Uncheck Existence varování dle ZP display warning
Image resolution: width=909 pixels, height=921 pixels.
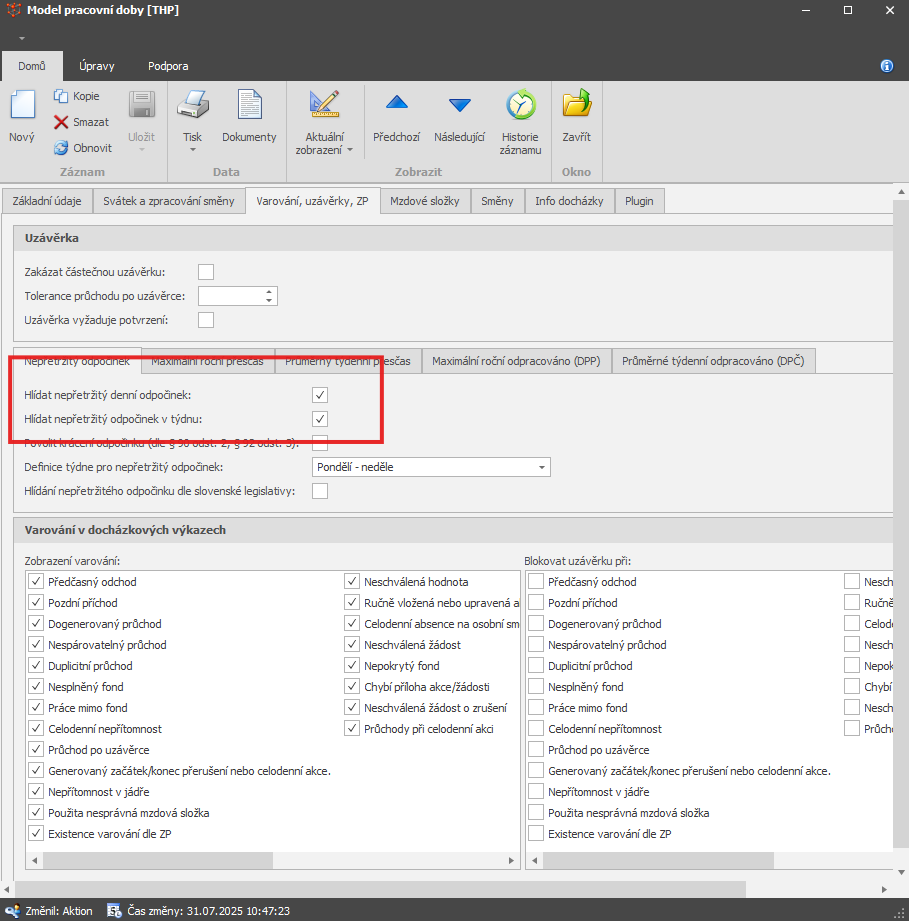[x=36, y=833]
